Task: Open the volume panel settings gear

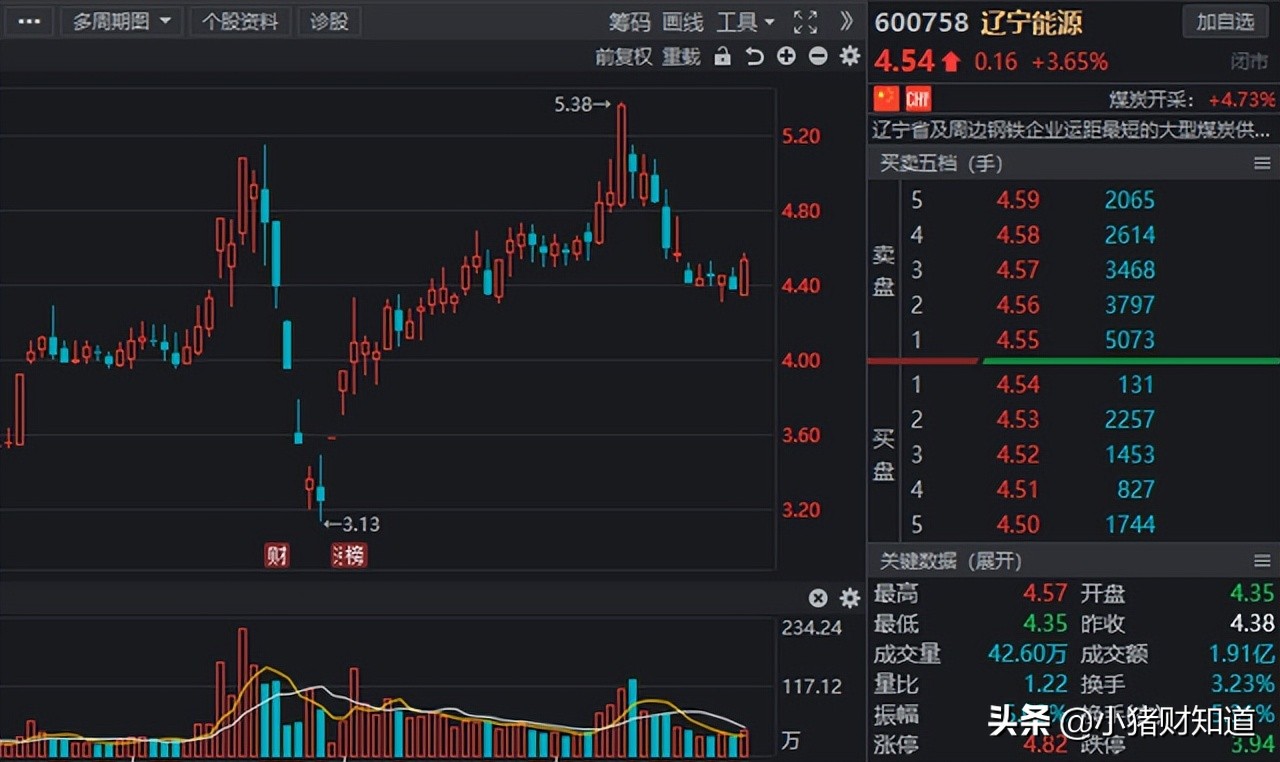Action: 849,598
